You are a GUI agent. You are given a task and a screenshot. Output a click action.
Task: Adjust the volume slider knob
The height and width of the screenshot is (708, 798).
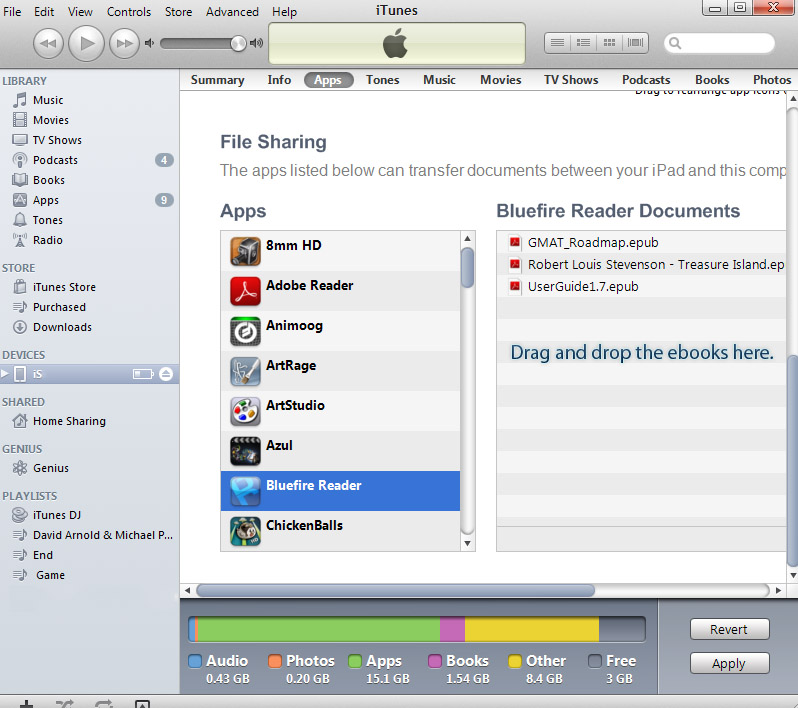click(x=238, y=43)
